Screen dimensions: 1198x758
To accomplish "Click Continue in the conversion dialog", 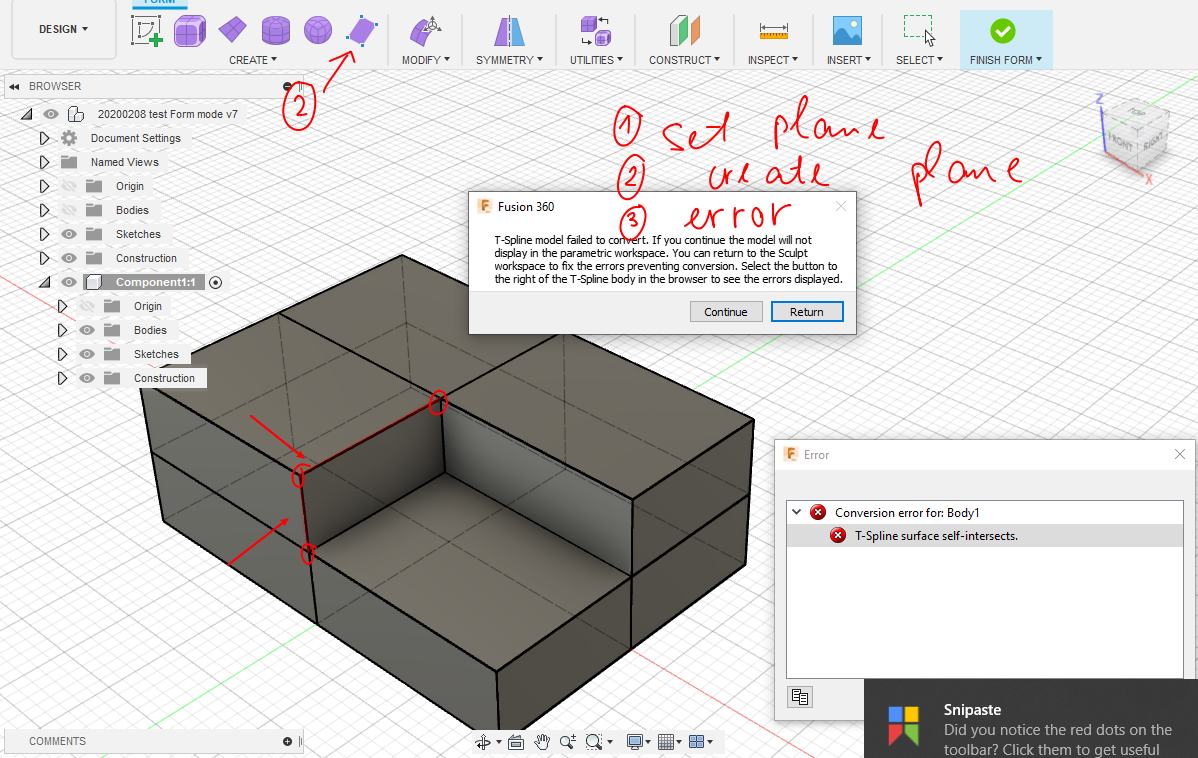I will 726,311.
